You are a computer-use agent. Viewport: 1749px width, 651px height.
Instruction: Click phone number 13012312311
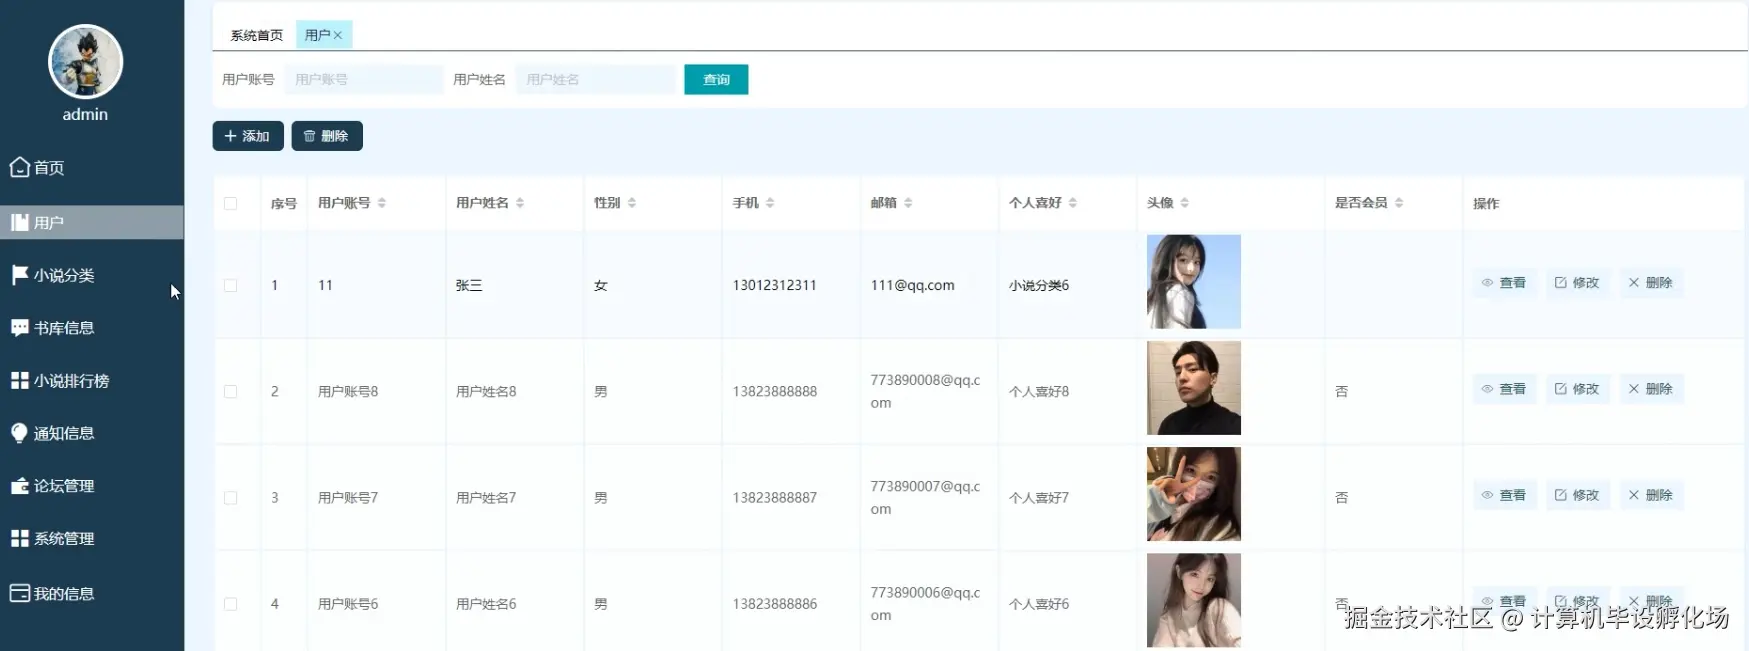click(x=774, y=285)
